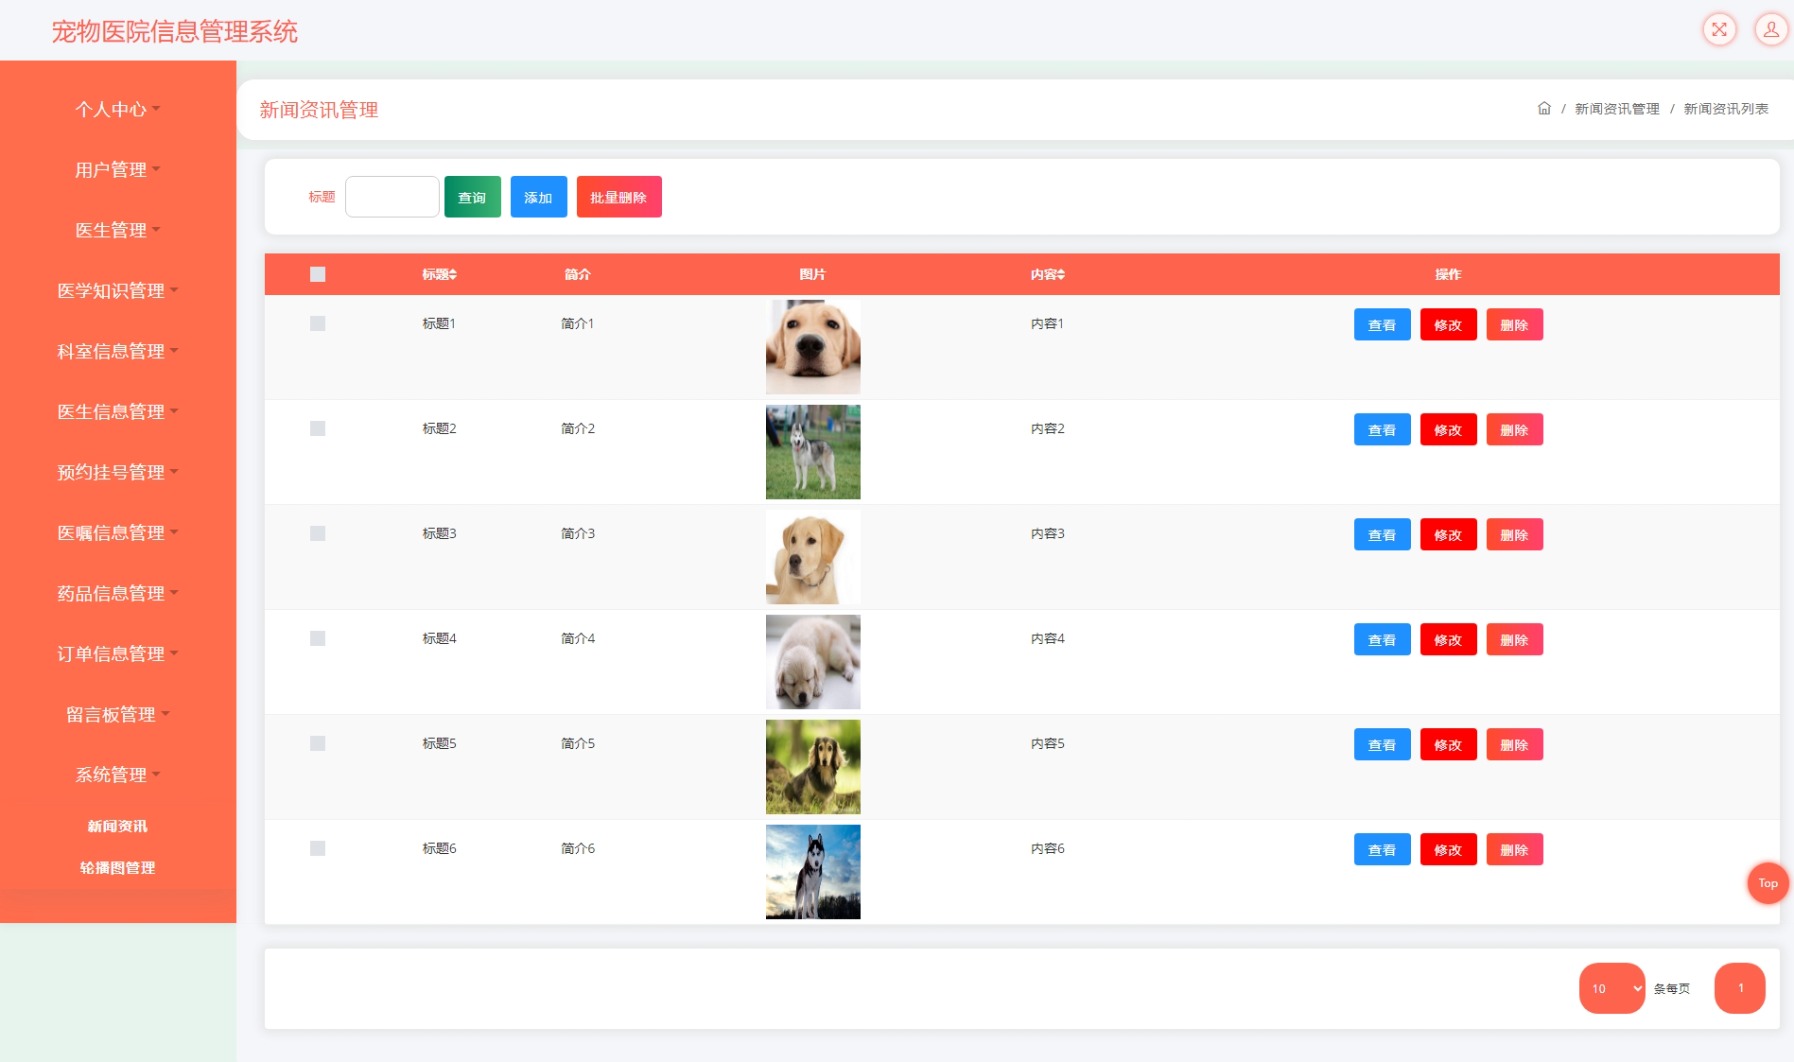Delete the 标题2 row

(x=1514, y=430)
